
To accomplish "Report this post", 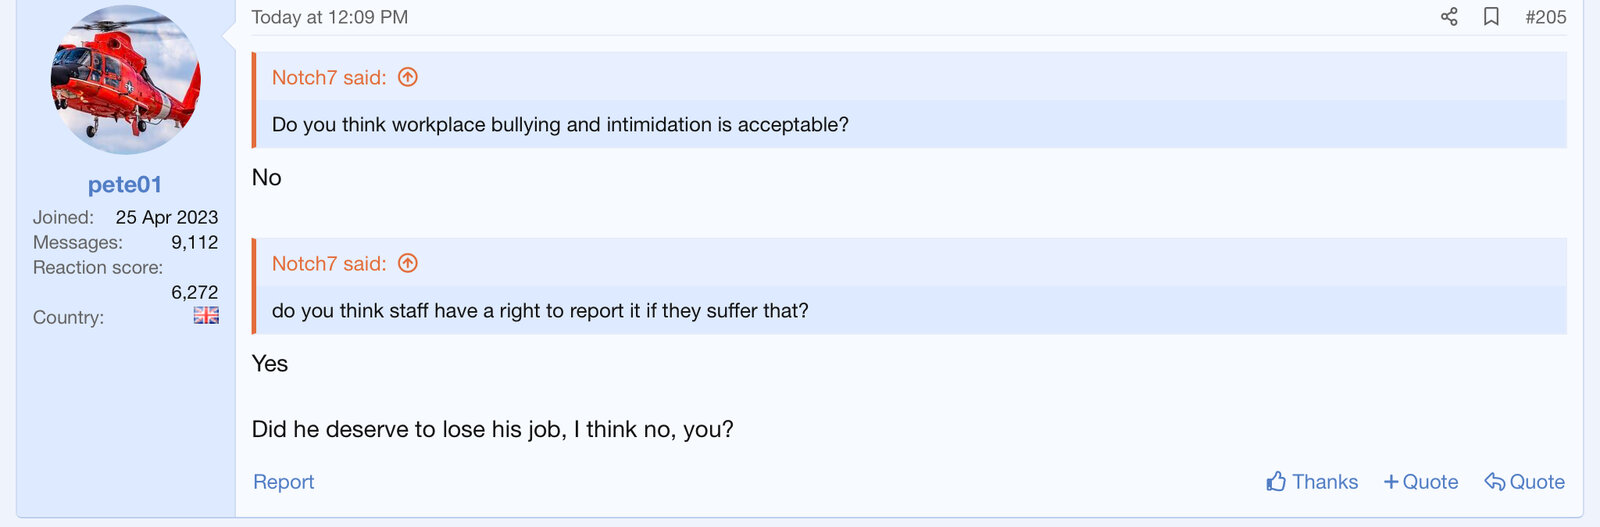I will (283, 482).
